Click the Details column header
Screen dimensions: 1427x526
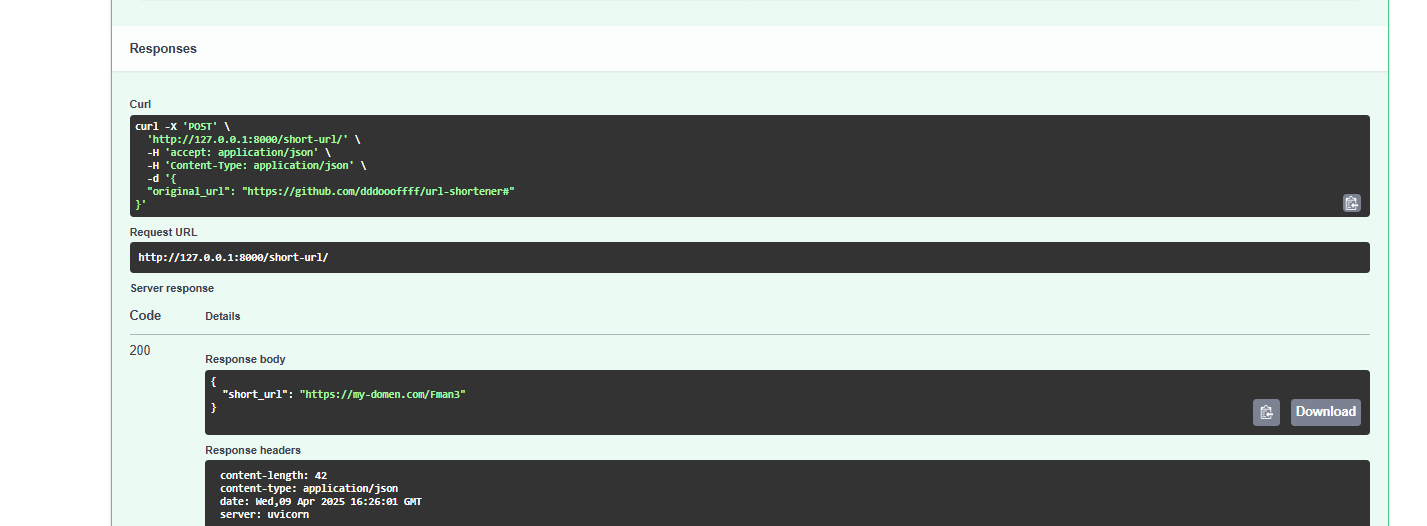pos(223,316)
